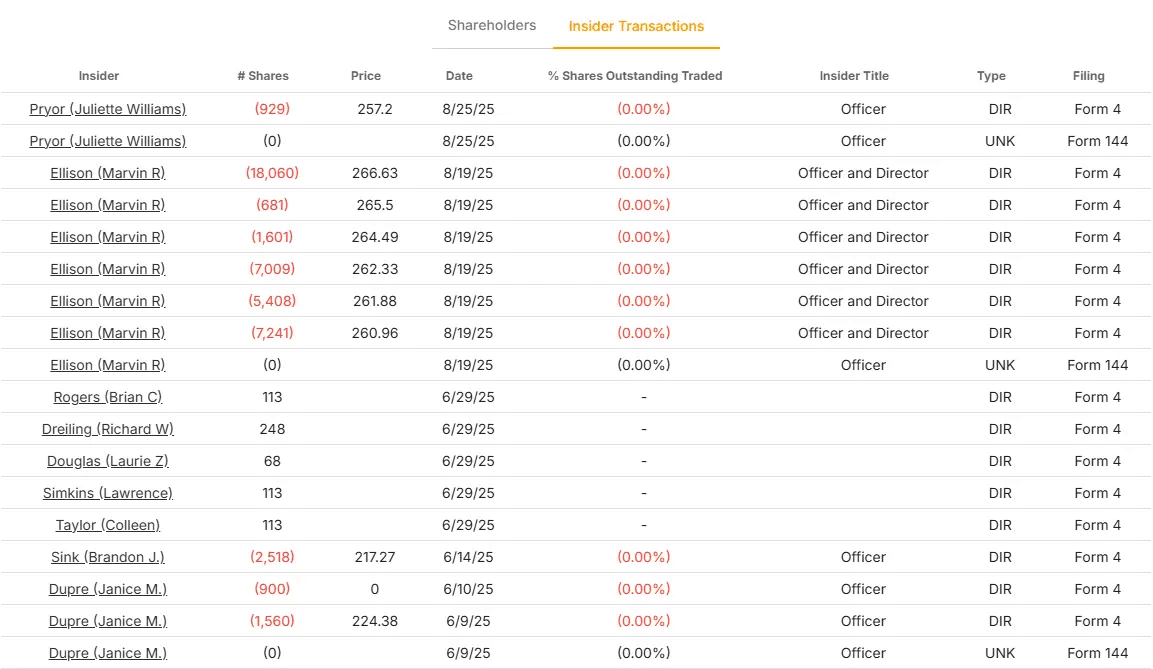Sort by Insider Title column header
Image resolution: width=1153 pixels, height=669 pixels.
[854, 76]
